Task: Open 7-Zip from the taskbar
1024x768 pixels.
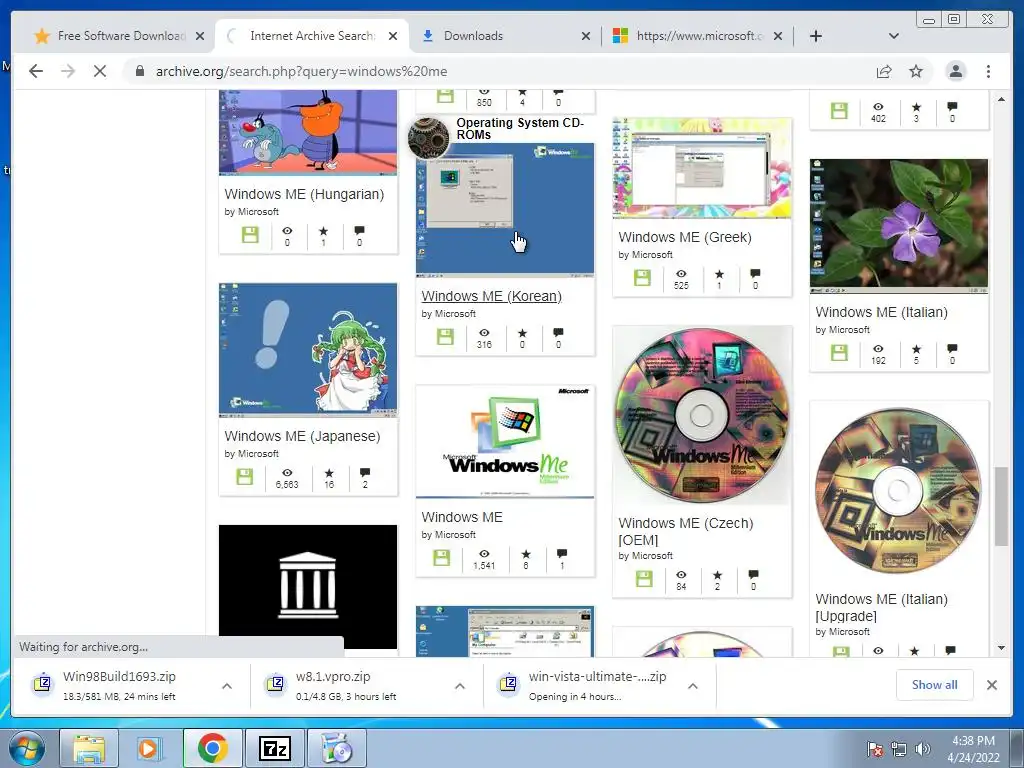Action: pos(275,748)
